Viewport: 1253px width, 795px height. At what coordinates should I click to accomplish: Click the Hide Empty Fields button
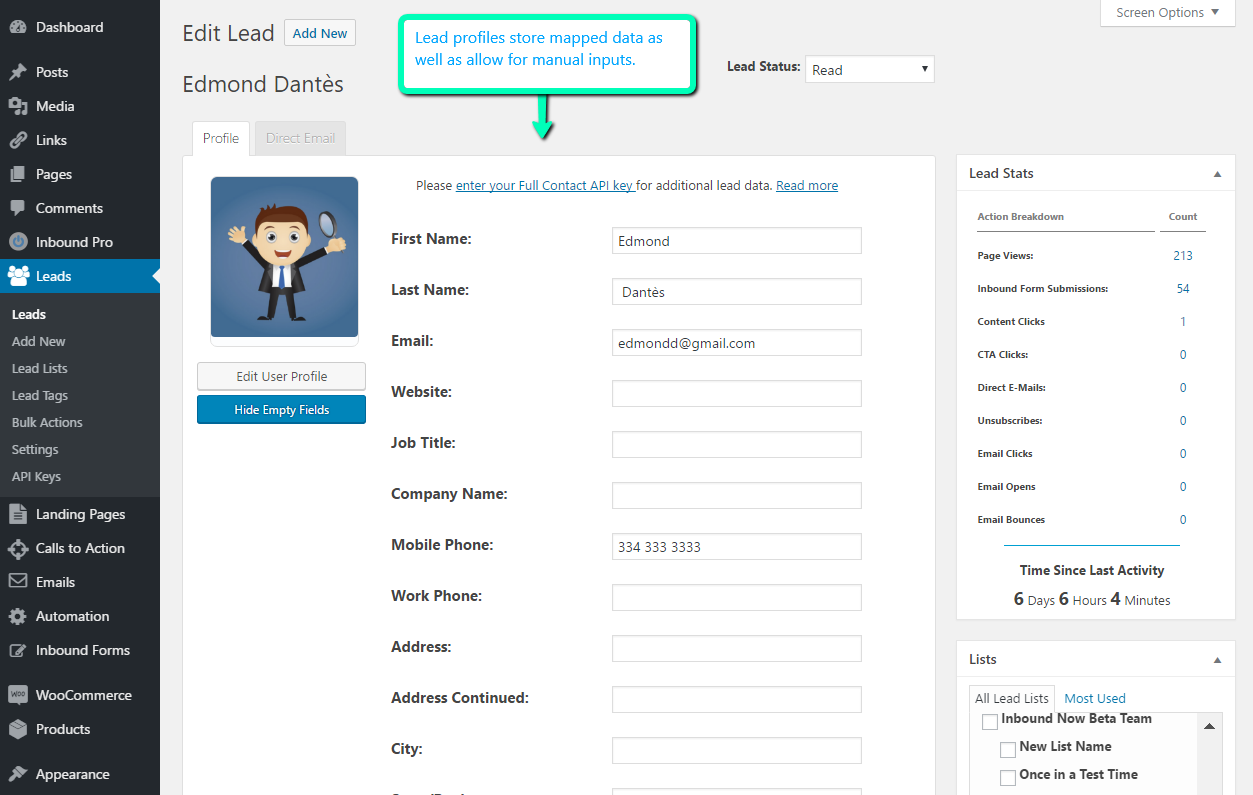coord(281,409)
